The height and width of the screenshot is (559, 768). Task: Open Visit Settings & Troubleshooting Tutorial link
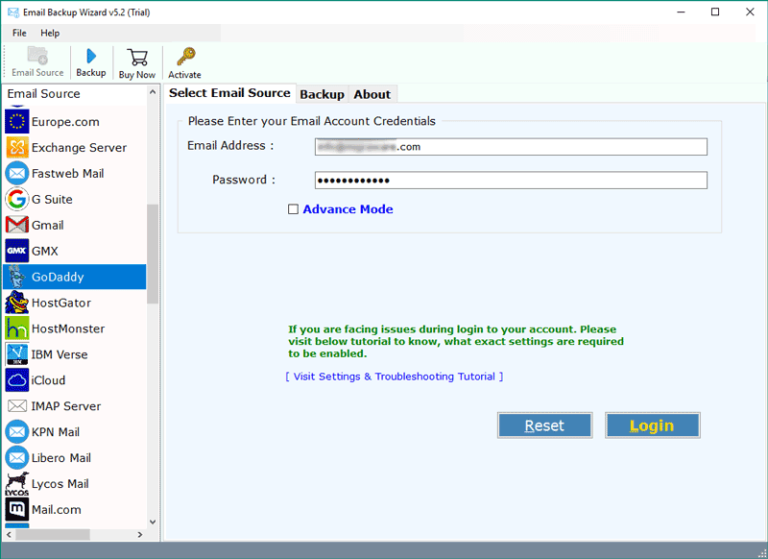(x=394, y=376)
